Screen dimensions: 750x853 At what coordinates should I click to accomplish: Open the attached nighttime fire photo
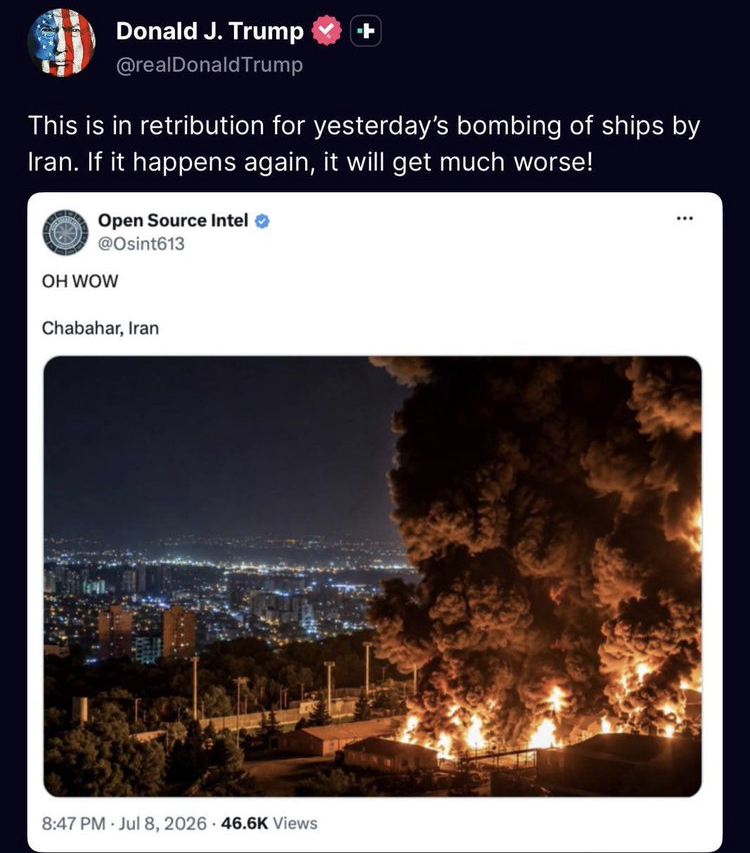[373, 577]
